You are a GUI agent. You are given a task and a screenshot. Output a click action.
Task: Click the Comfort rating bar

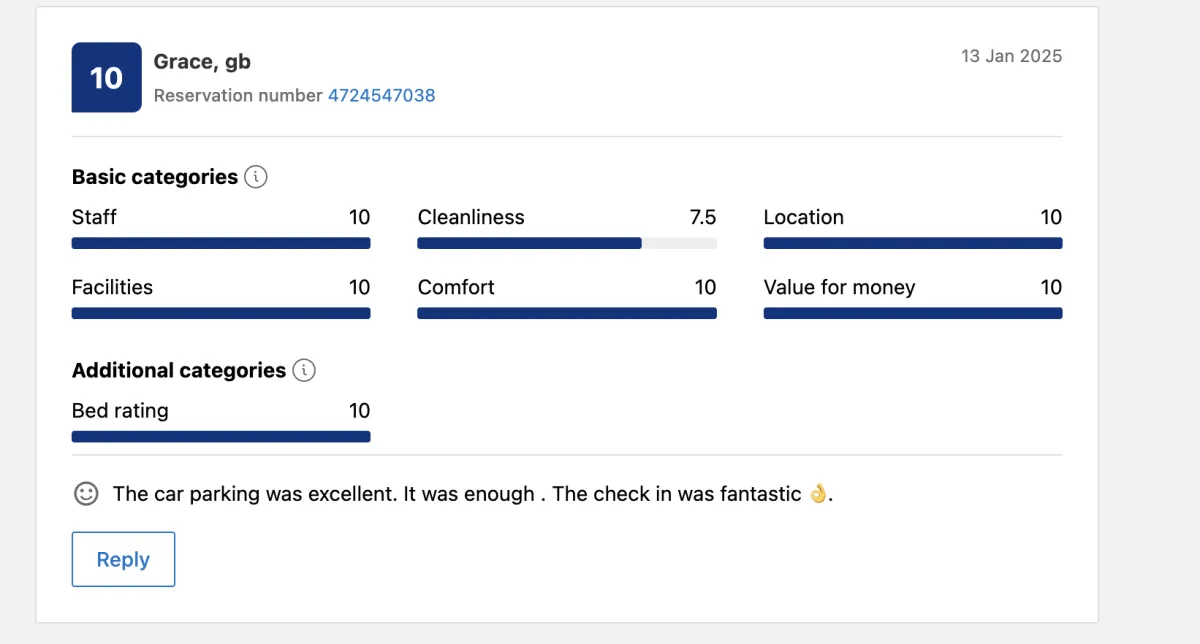[x=566, y=313]
